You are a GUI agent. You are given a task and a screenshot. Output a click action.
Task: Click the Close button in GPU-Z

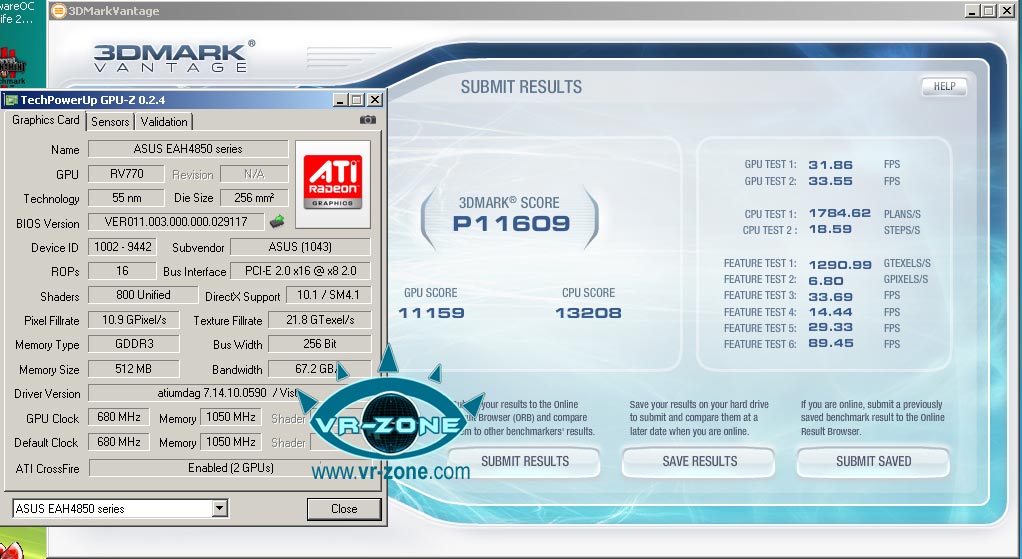(343, 509)
